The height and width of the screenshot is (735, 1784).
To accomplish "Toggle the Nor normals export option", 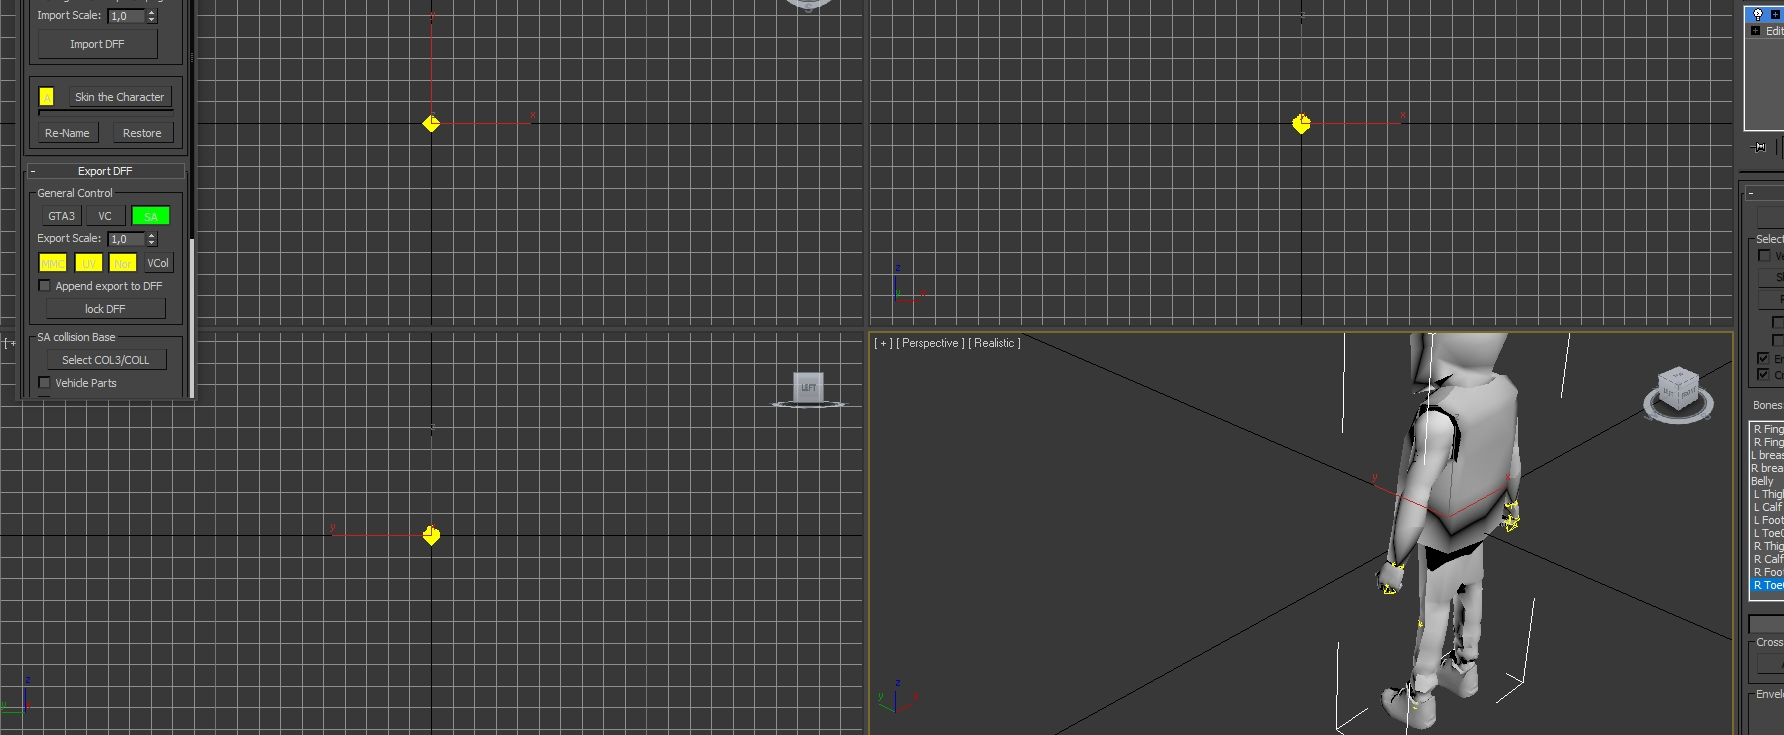I will coord(122,263).
